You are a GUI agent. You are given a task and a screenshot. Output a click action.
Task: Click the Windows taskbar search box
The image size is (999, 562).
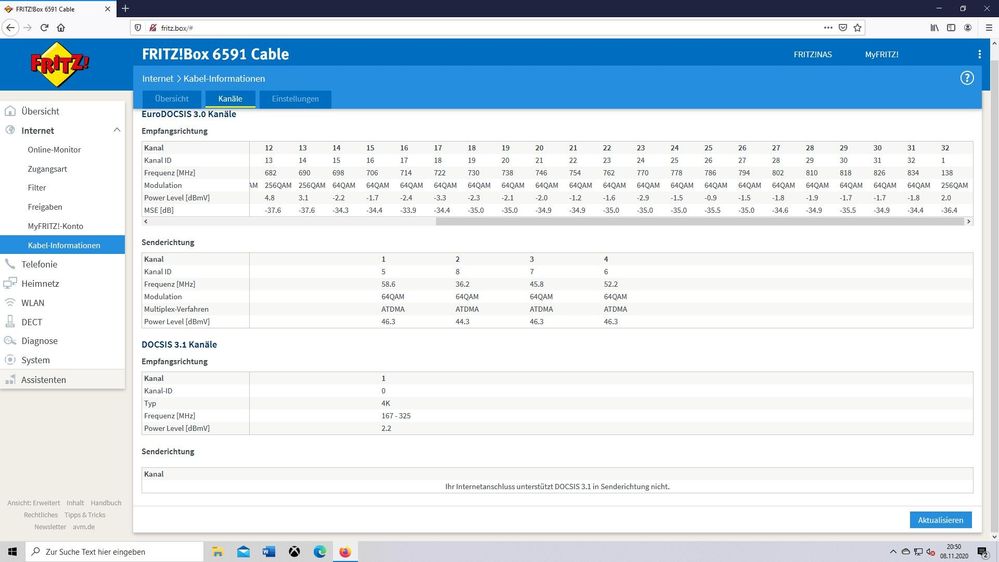coord(115,551)
